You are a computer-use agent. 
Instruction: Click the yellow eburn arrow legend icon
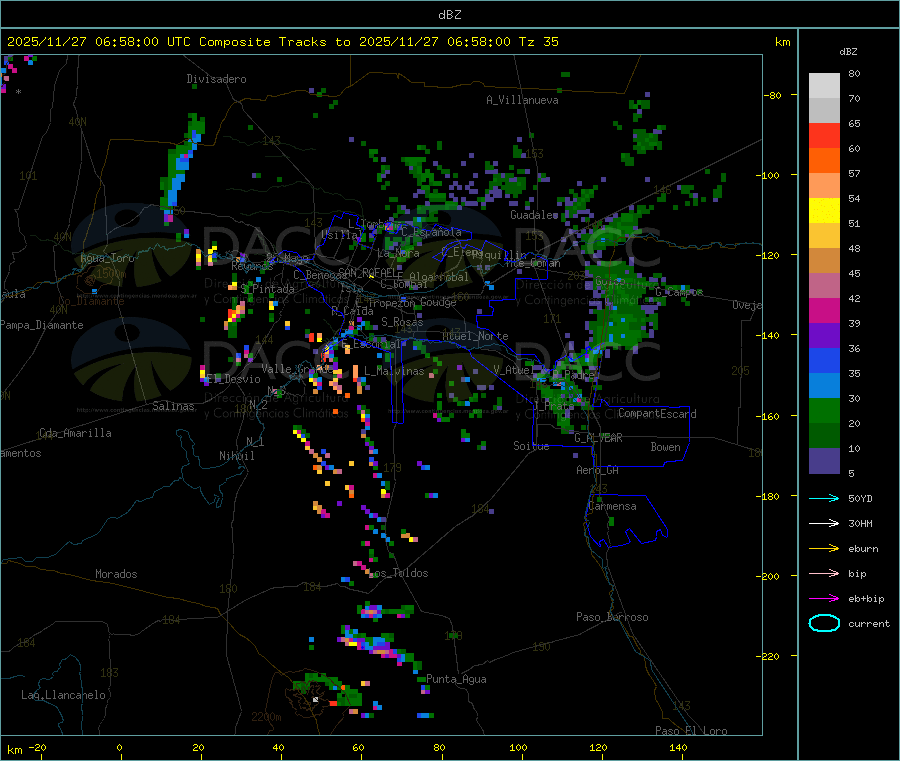click(824, 549)
